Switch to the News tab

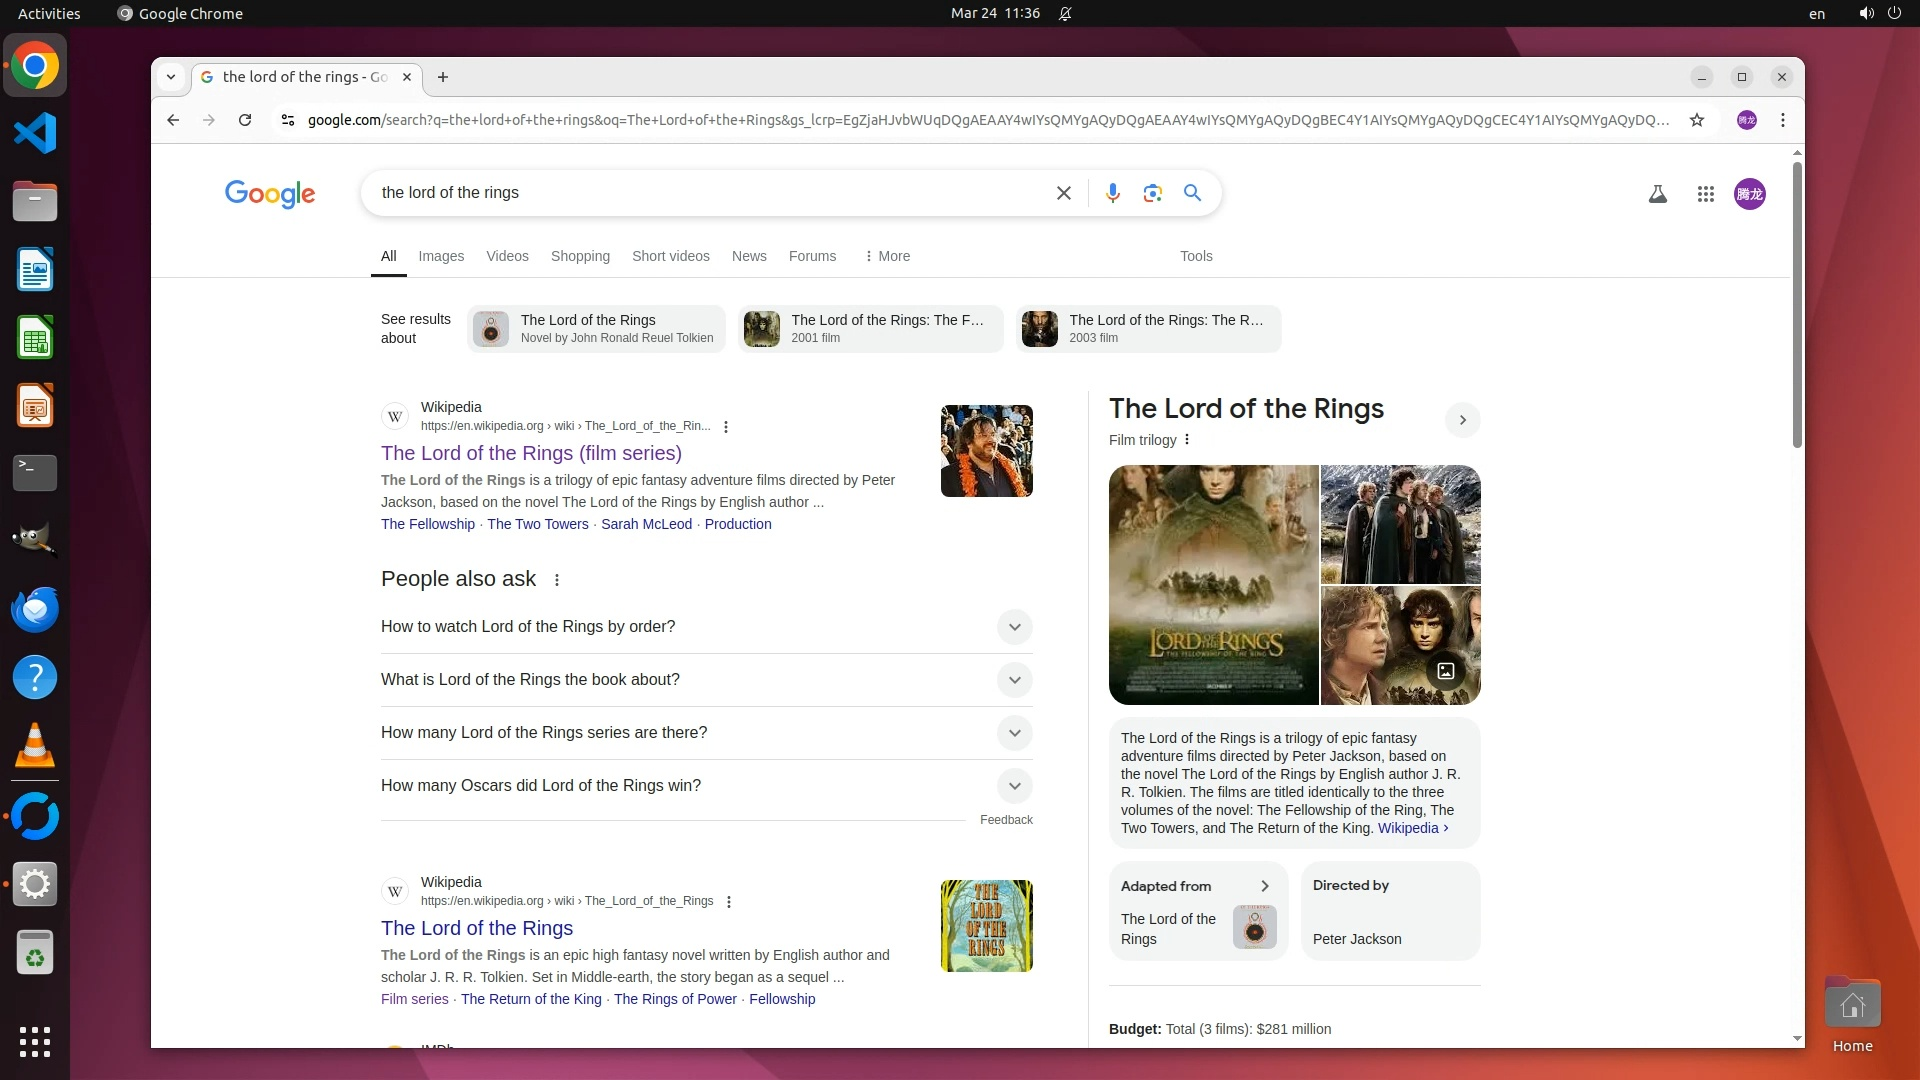749,256
